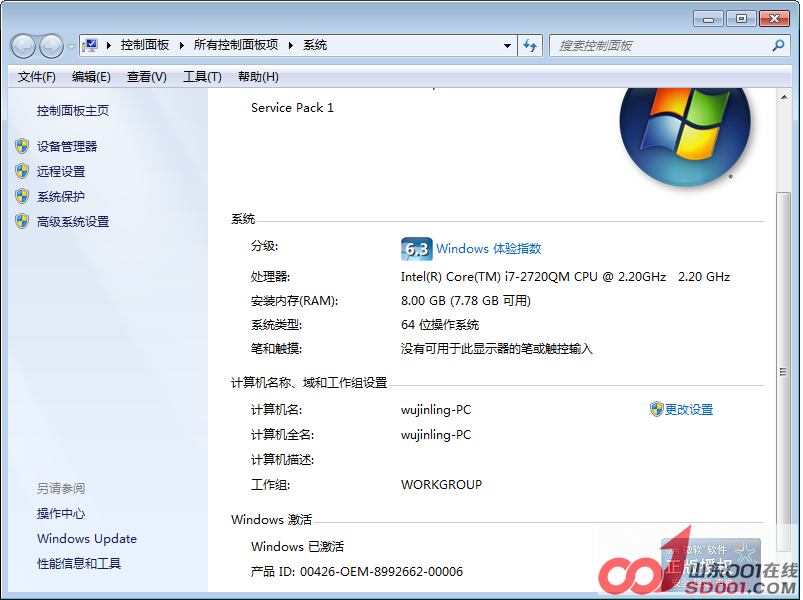The height and width of the screenshot is (600, 803).
Task: Click the magnifier icon in the search box
Action: click(x=779, y=46)
